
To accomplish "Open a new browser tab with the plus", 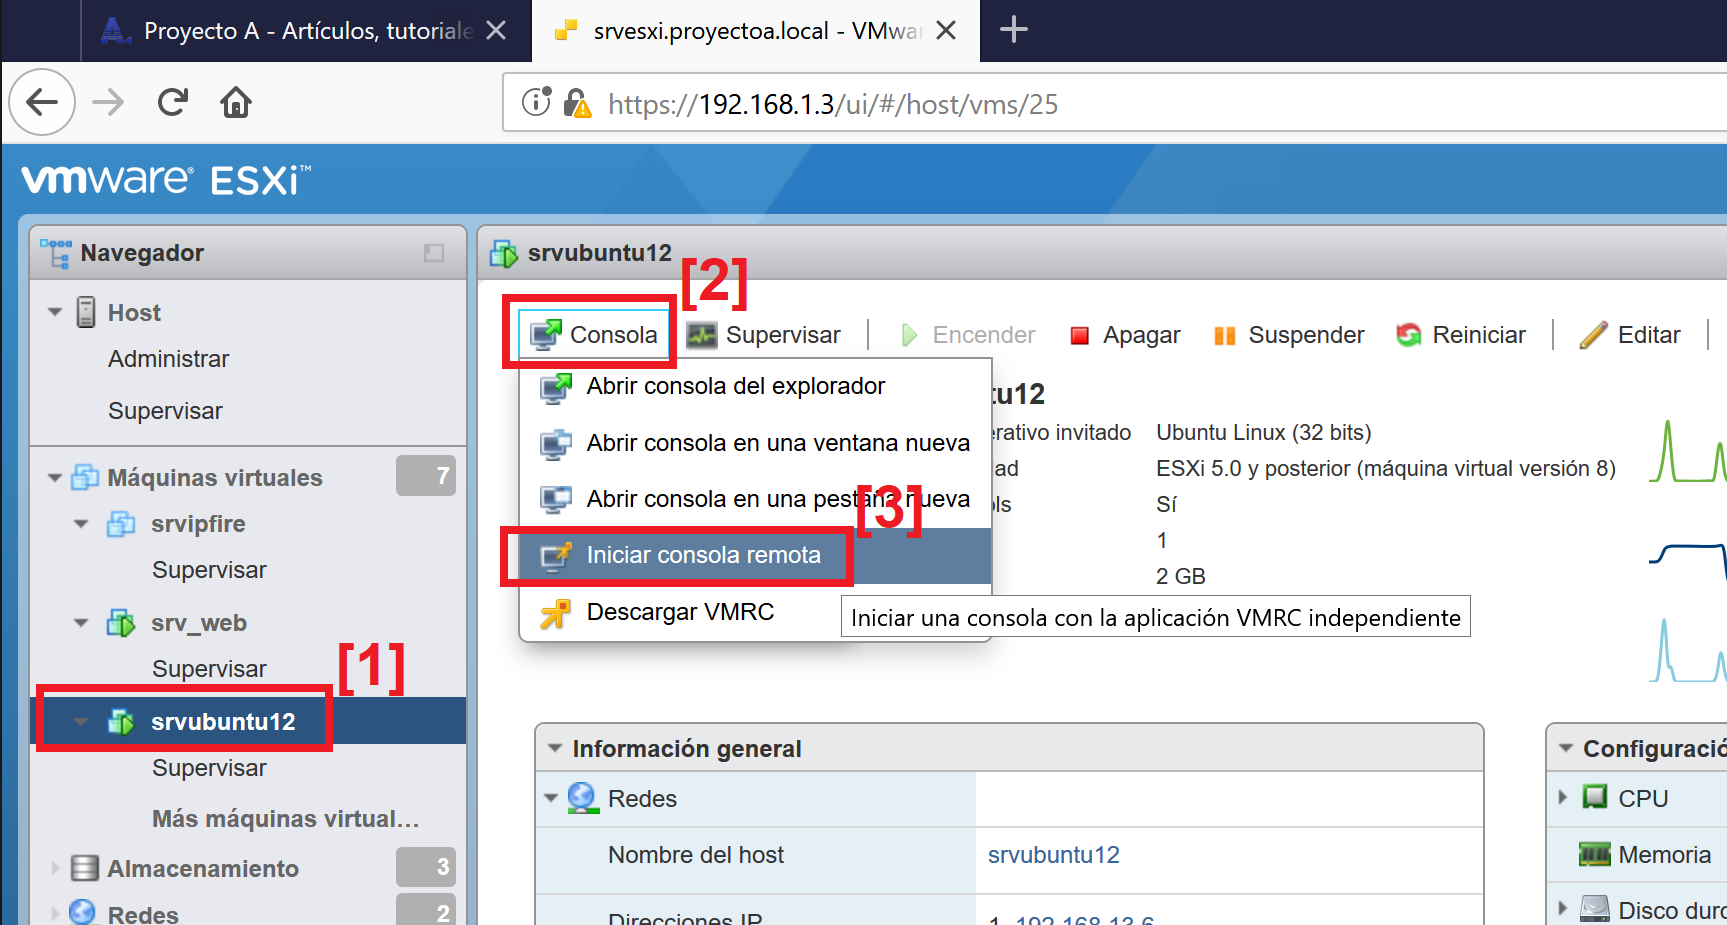I will click(x=1013, y=30).
